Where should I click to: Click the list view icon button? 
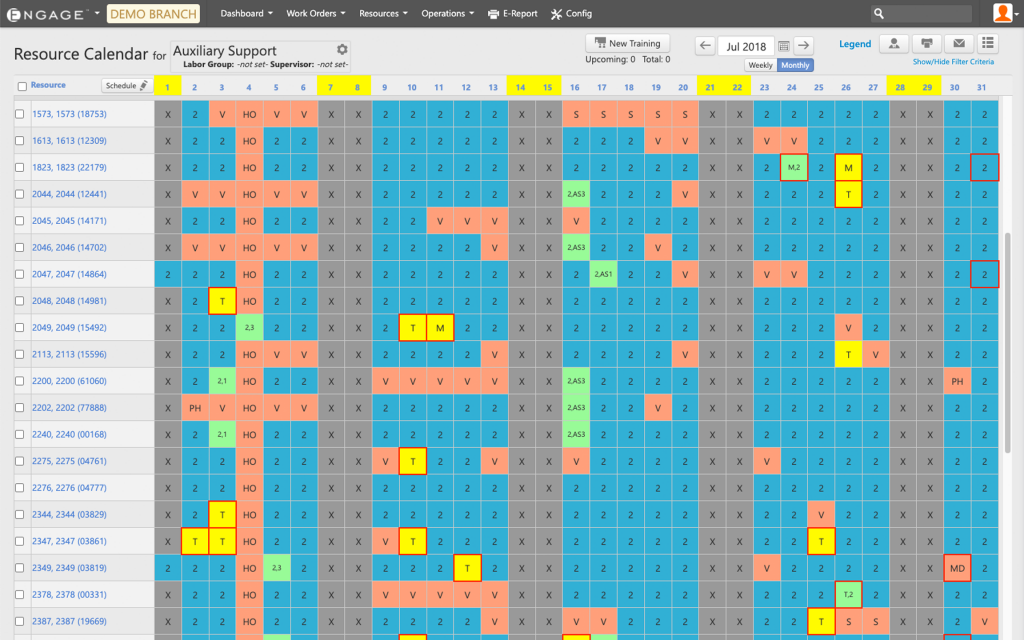pos(988,44)
